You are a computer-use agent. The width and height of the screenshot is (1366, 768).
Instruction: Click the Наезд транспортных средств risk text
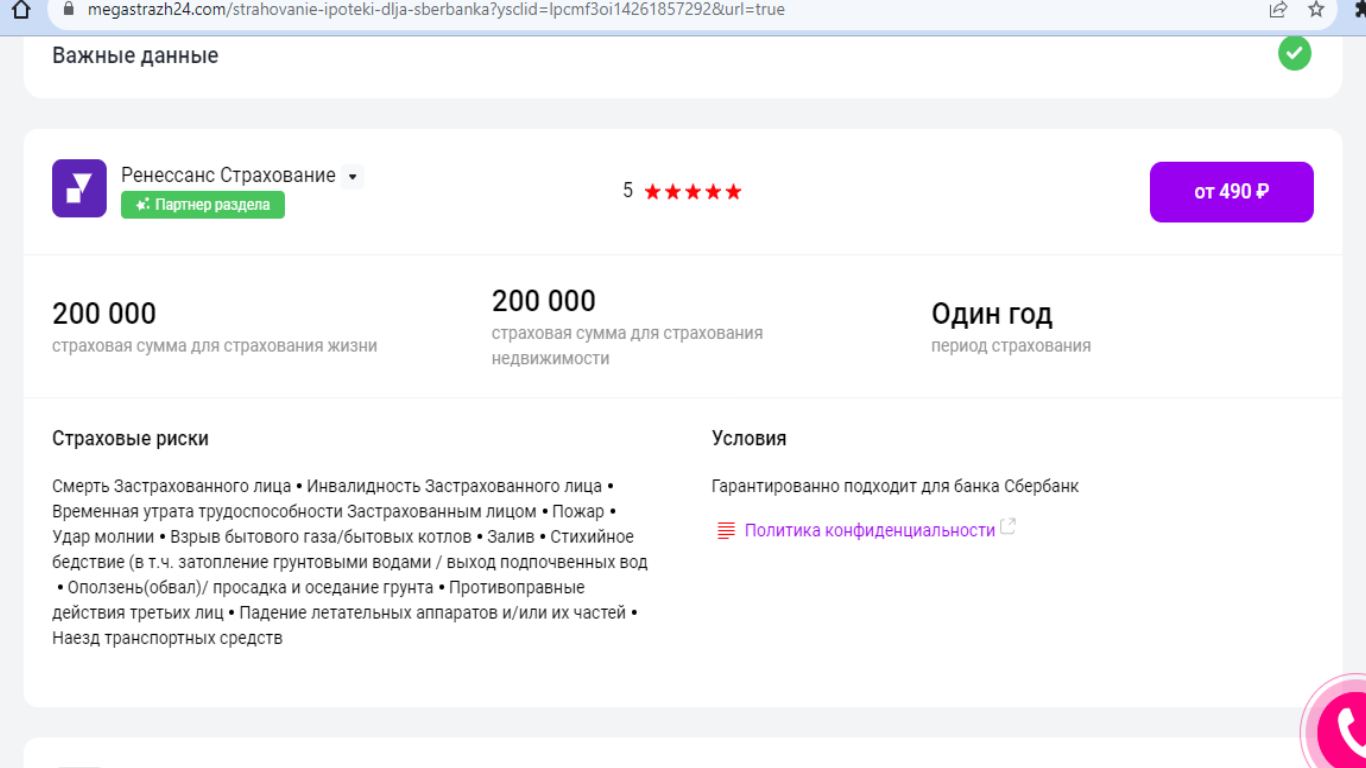tap(167, 638)
